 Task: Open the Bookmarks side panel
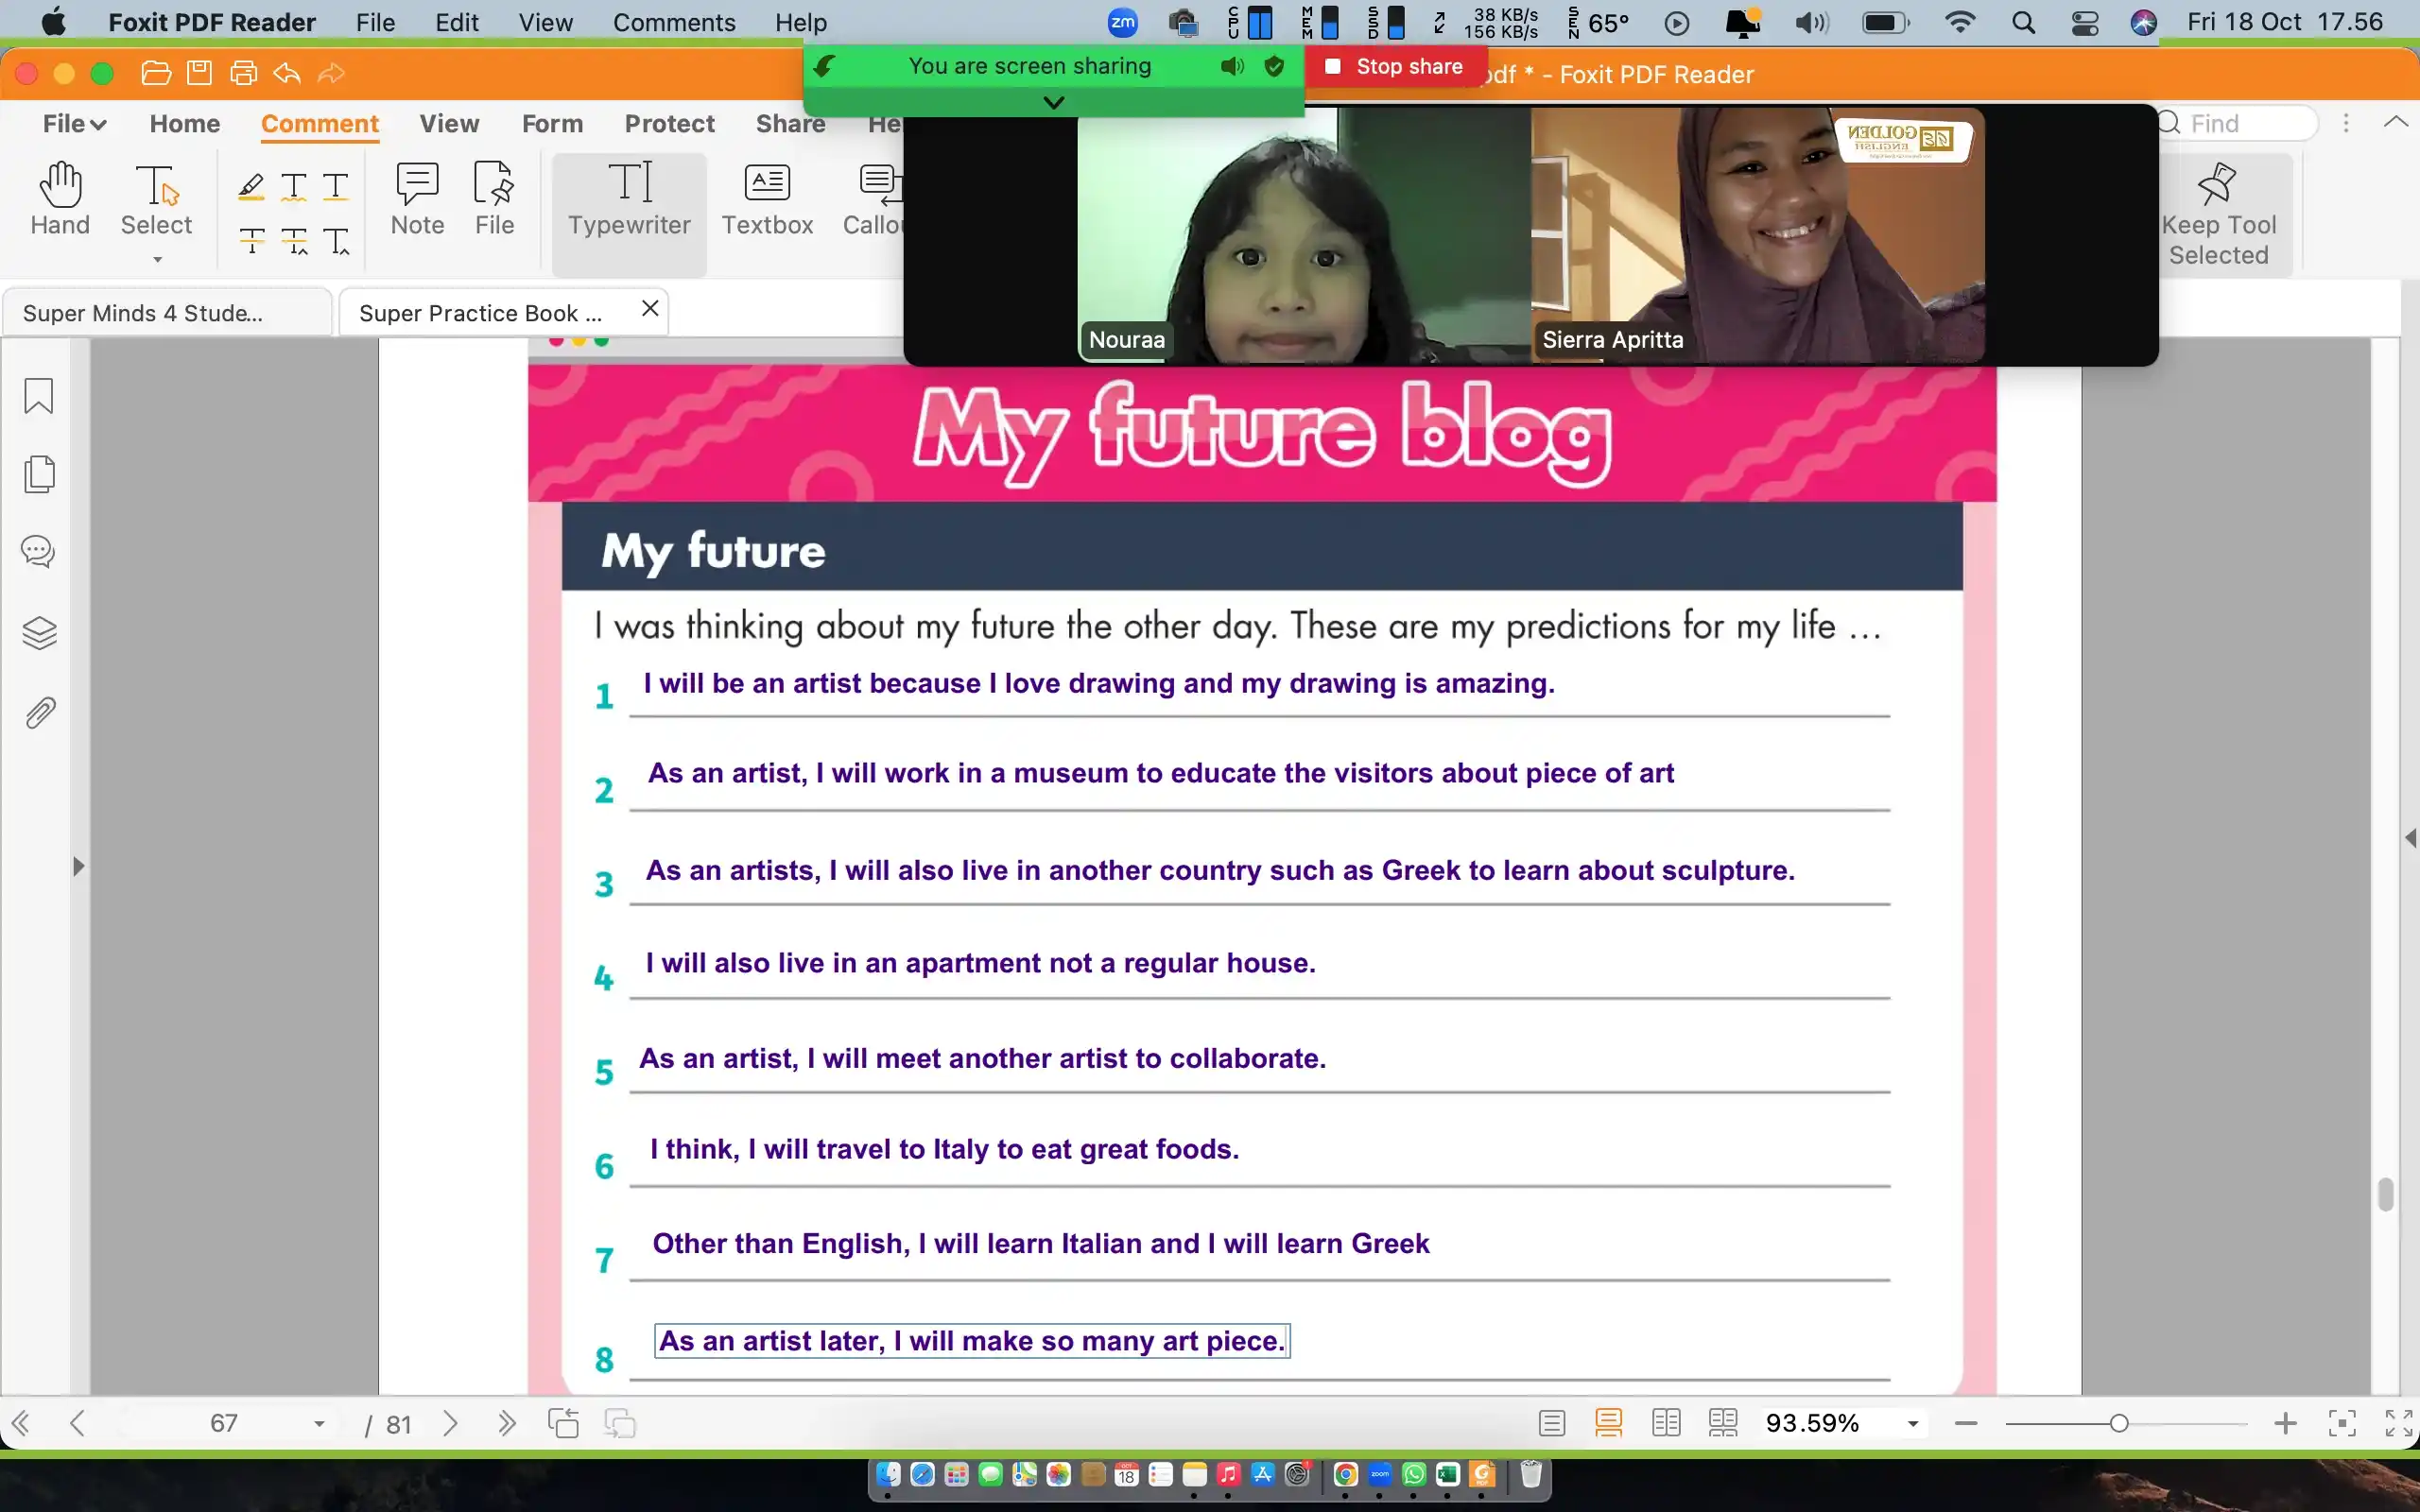39,396
